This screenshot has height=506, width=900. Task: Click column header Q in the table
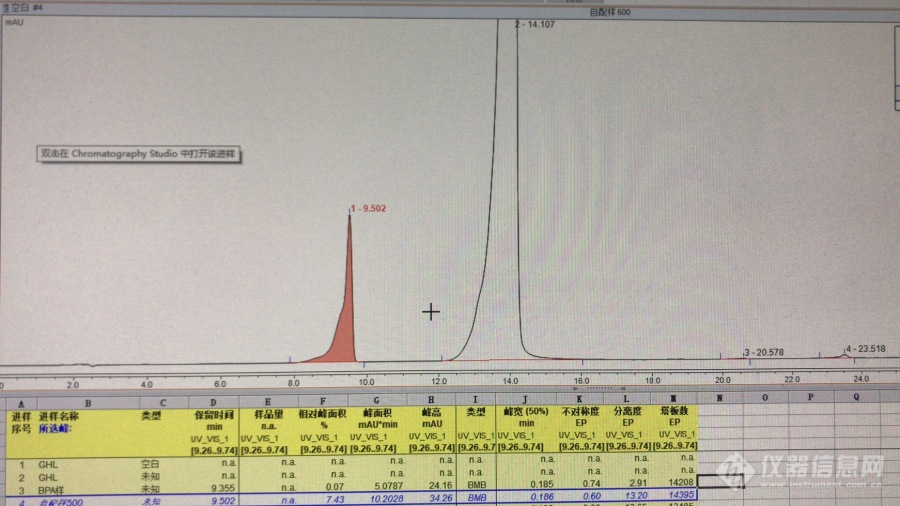pyautogui.click(x=855, y=397)
